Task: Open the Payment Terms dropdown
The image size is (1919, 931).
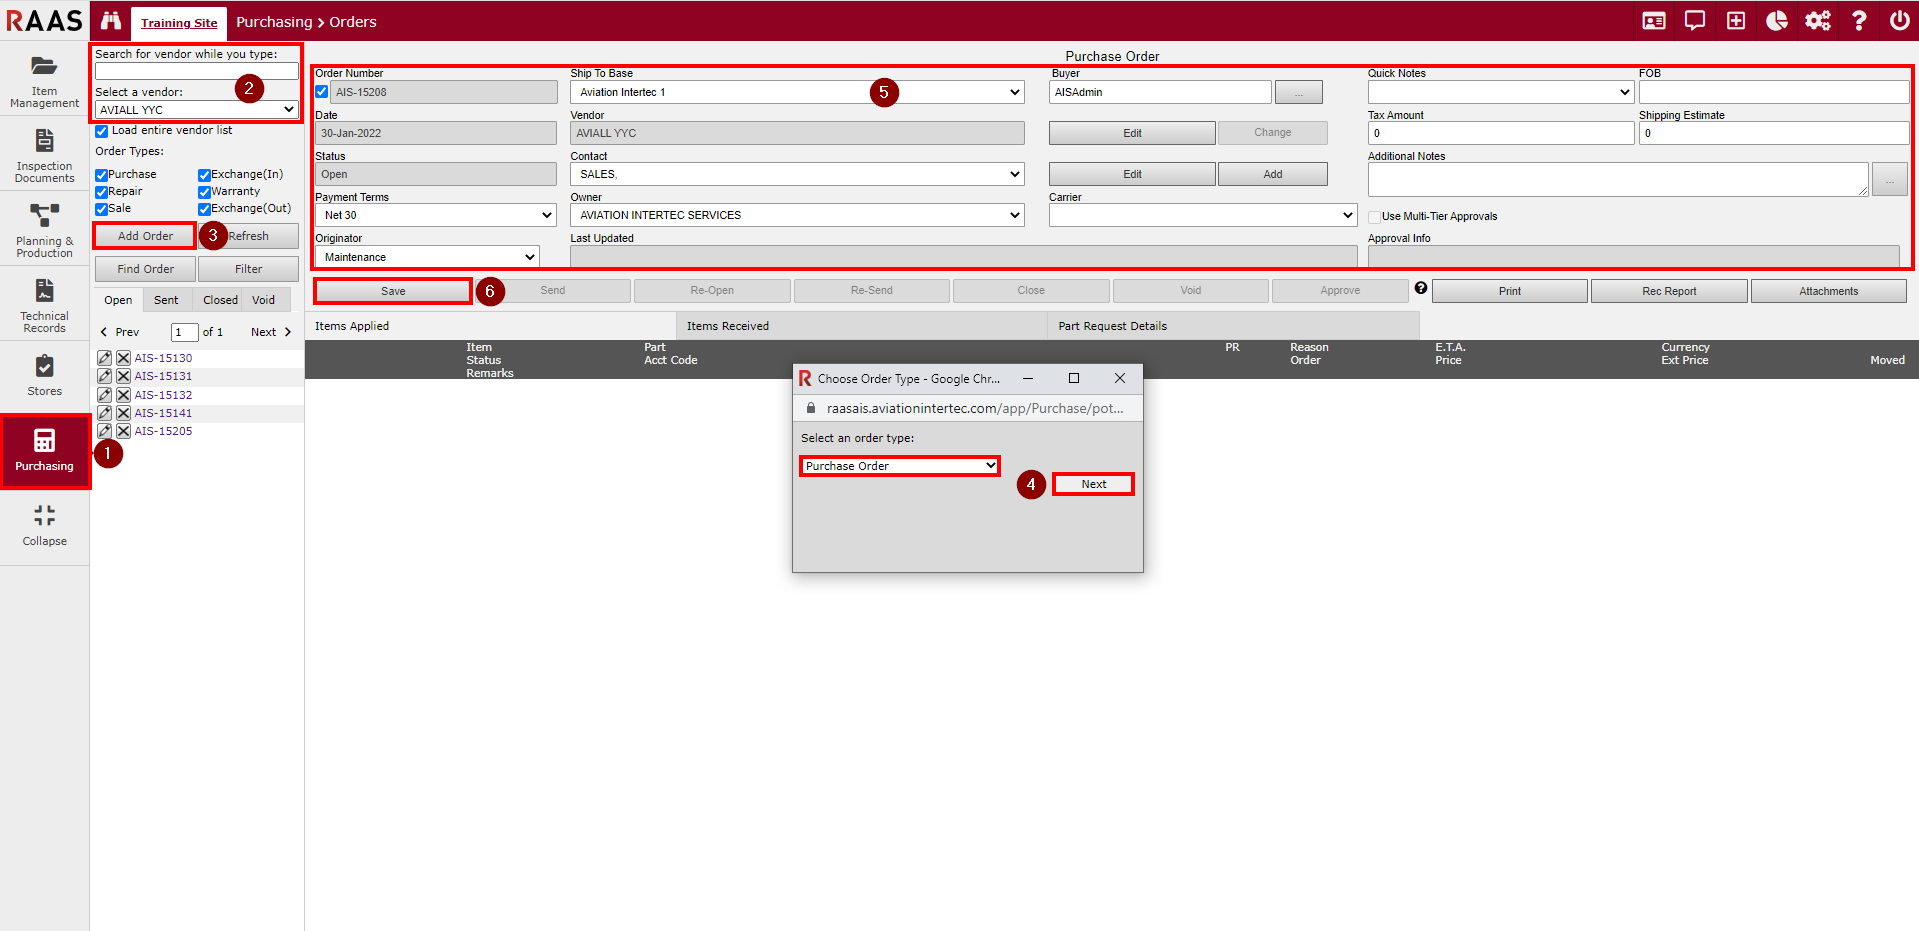Action: 435,215
